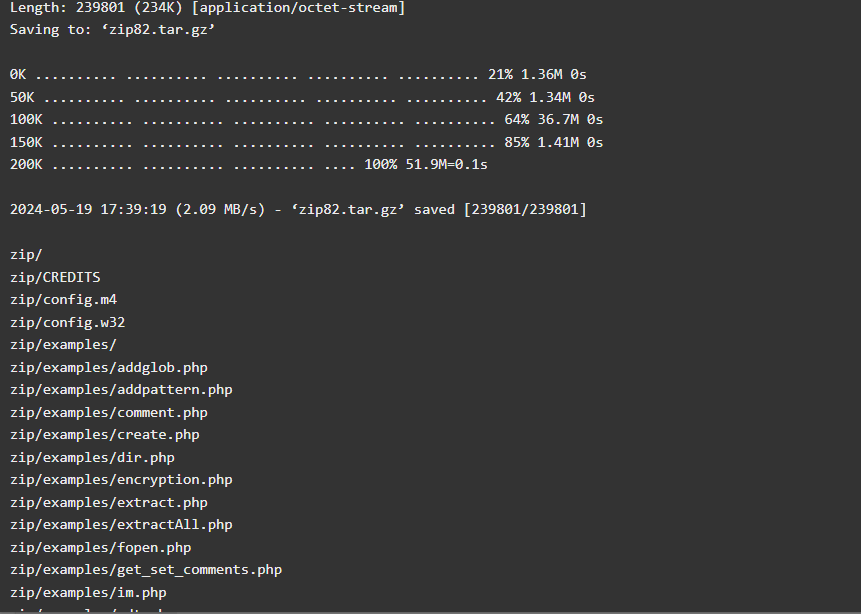Image resolution: width=861 pixels, height=614 pixels.
Task: Click the zip/examples/ directory line
Action: click(x=63, y=345)
